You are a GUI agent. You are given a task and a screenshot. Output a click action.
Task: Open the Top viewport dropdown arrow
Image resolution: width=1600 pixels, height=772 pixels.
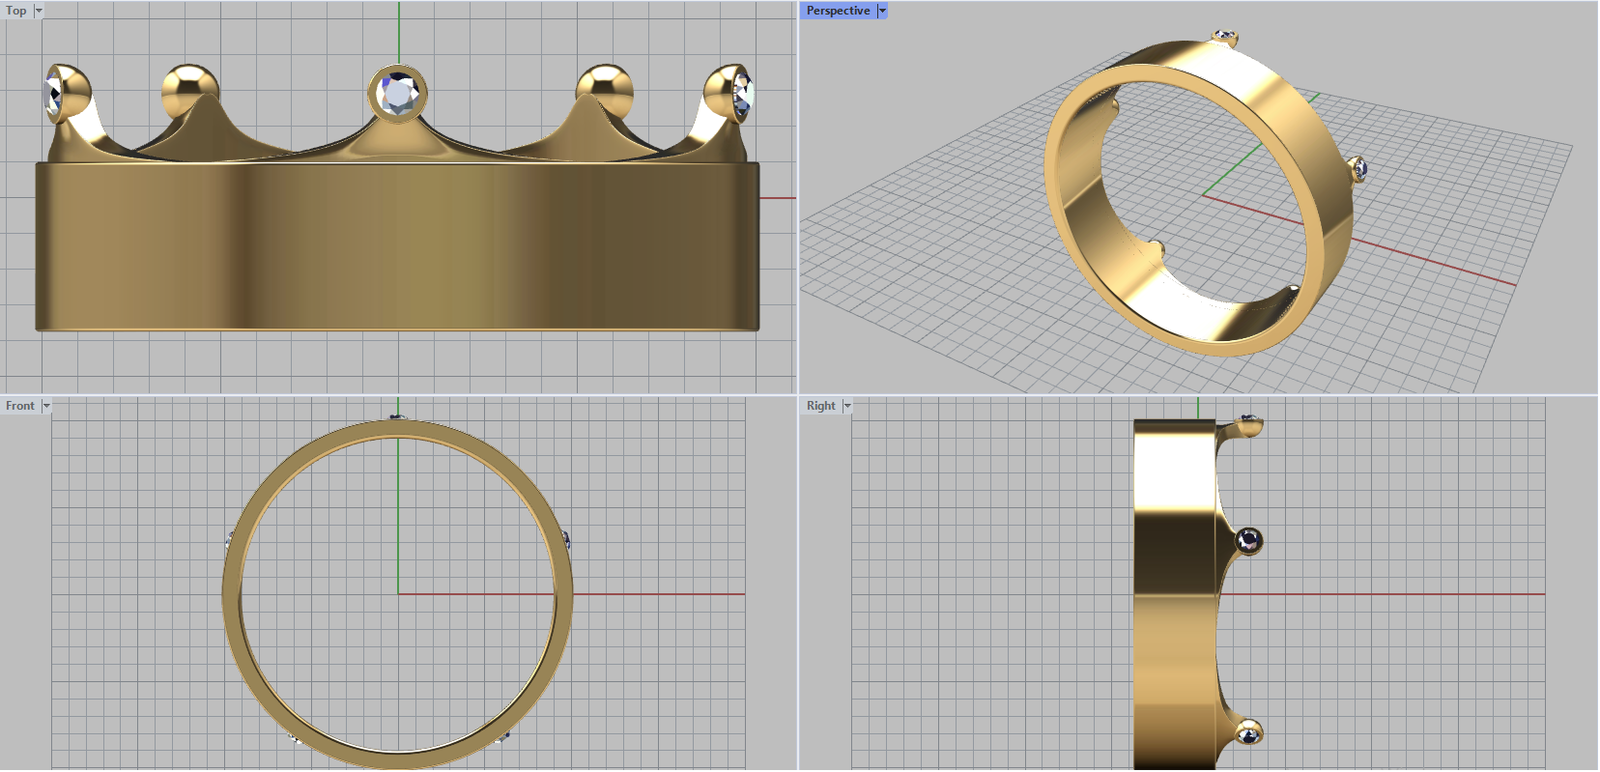pyautogui.click(x=39, y=11)
